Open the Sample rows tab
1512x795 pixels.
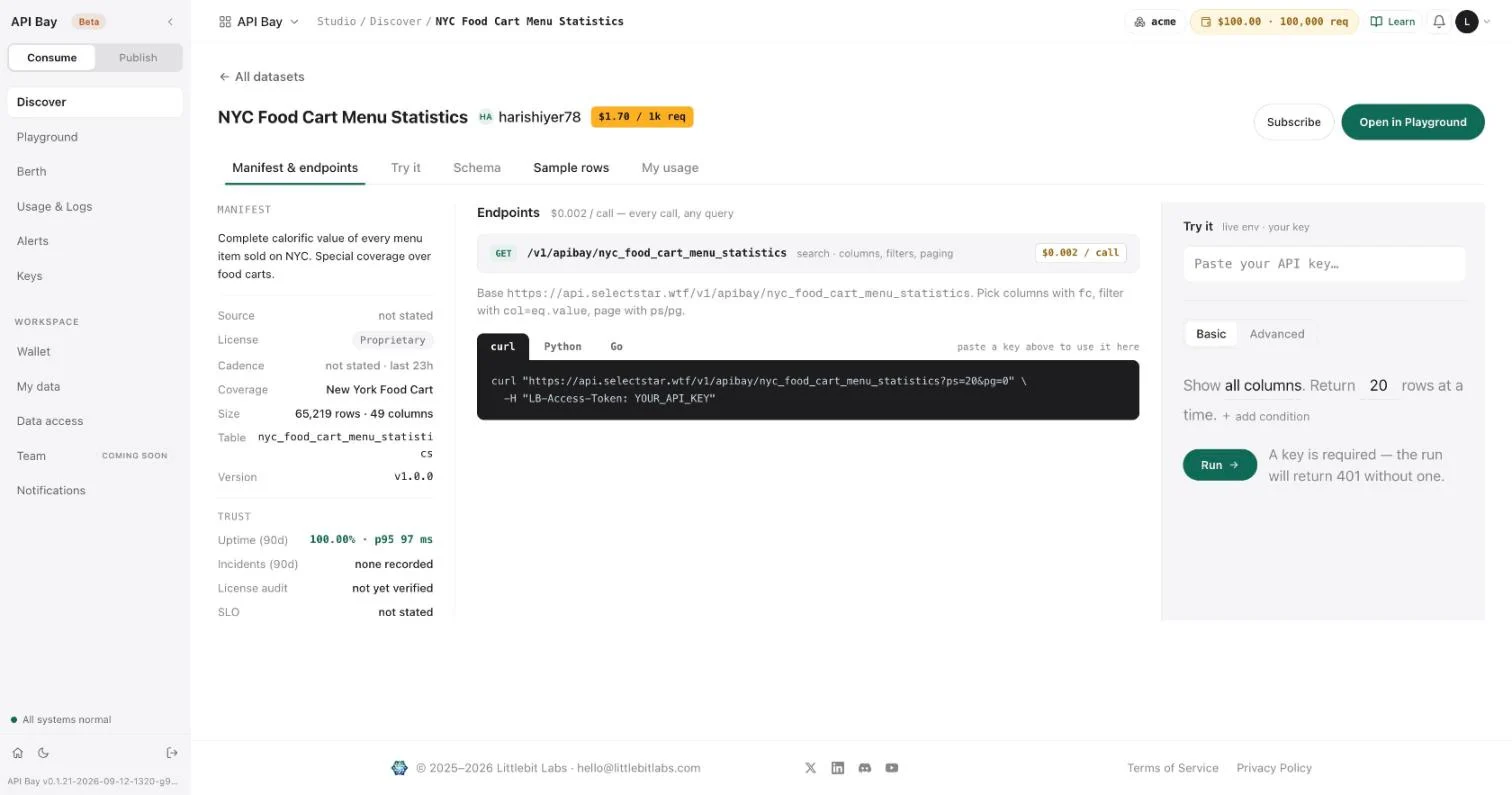pyautogui.click(x=571, y=168)
